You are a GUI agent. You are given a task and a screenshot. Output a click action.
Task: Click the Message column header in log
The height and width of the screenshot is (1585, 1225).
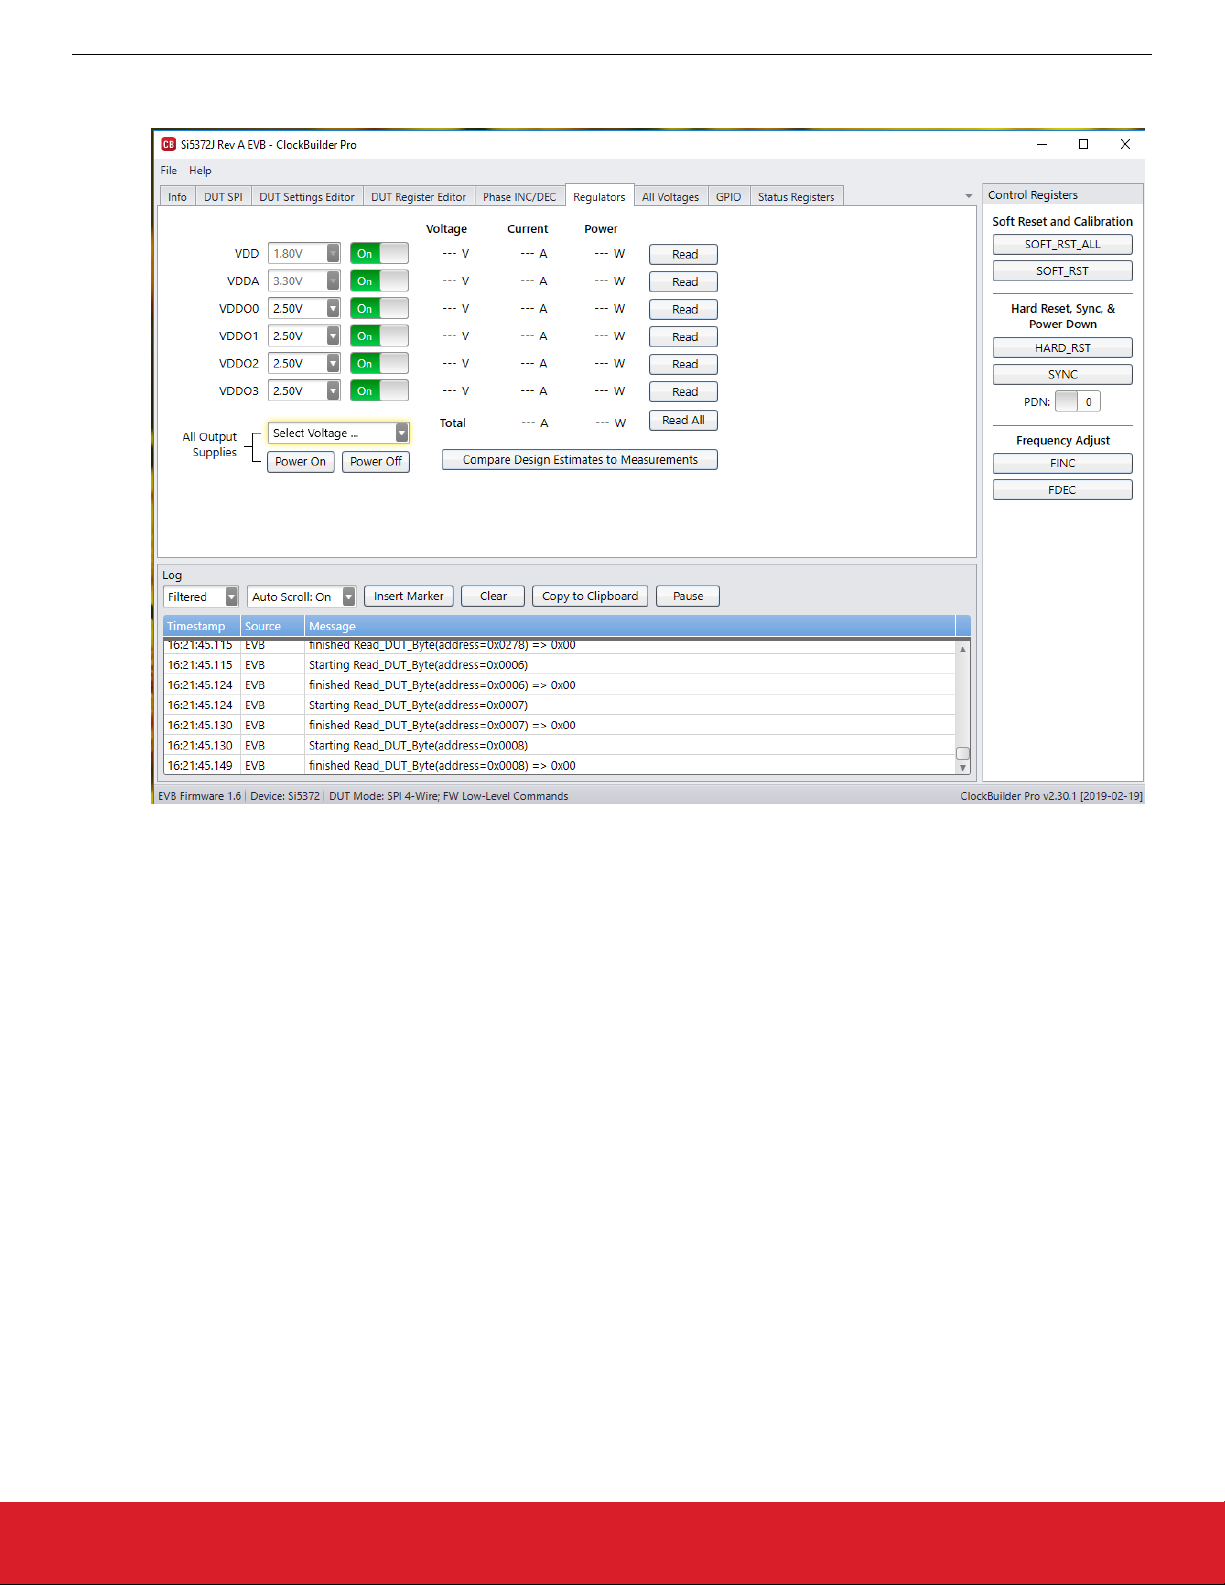coord(630,626)
